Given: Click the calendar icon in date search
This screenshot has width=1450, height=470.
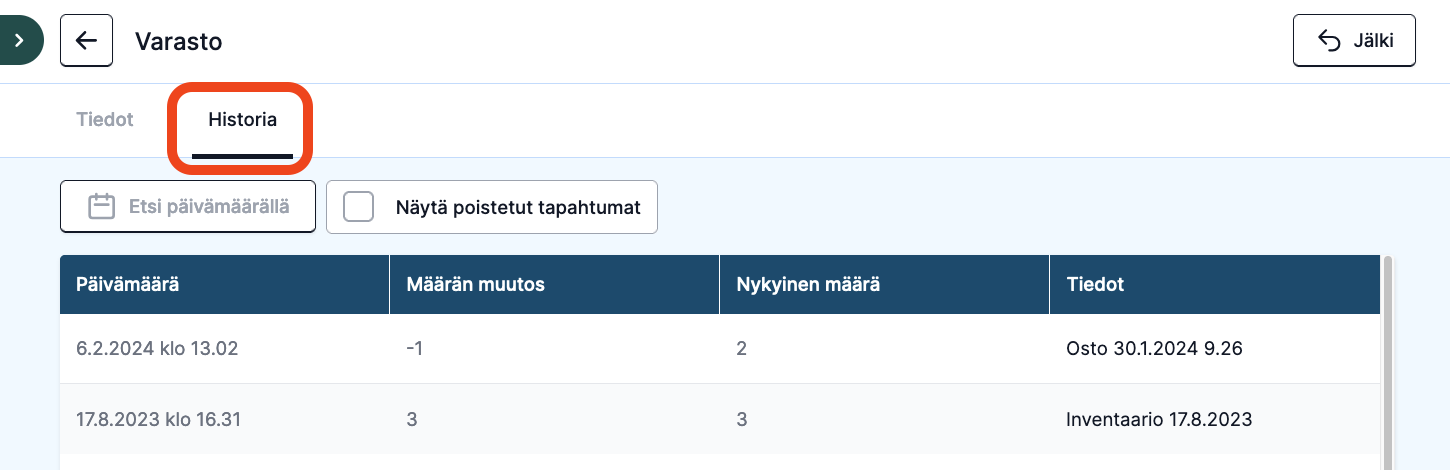Looking at the screenshot, I should 101,207.
